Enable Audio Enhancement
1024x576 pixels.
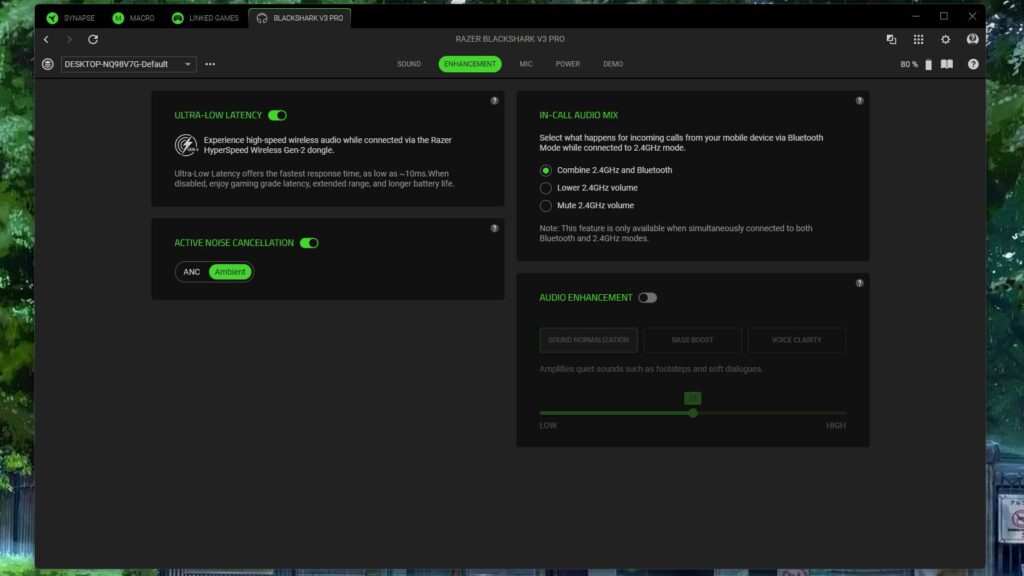click(647, 297)
